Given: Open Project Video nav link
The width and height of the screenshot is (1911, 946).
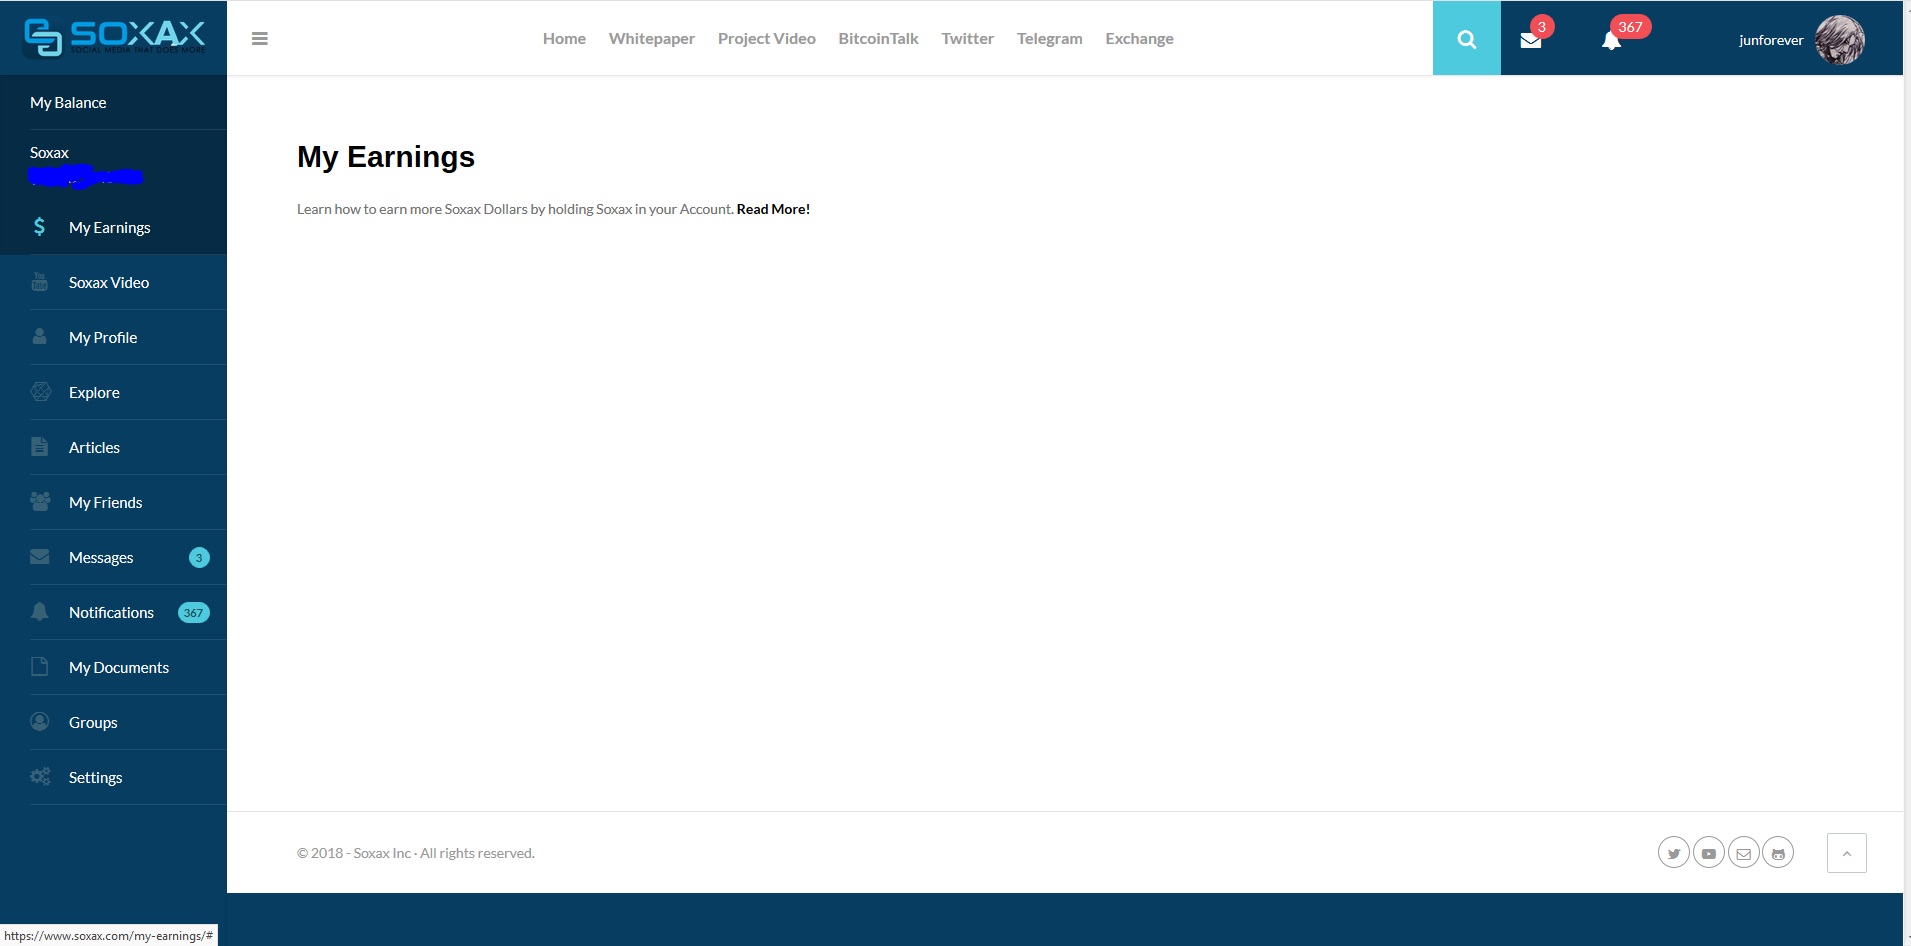Looking at the screenshot, I should 767,39.
